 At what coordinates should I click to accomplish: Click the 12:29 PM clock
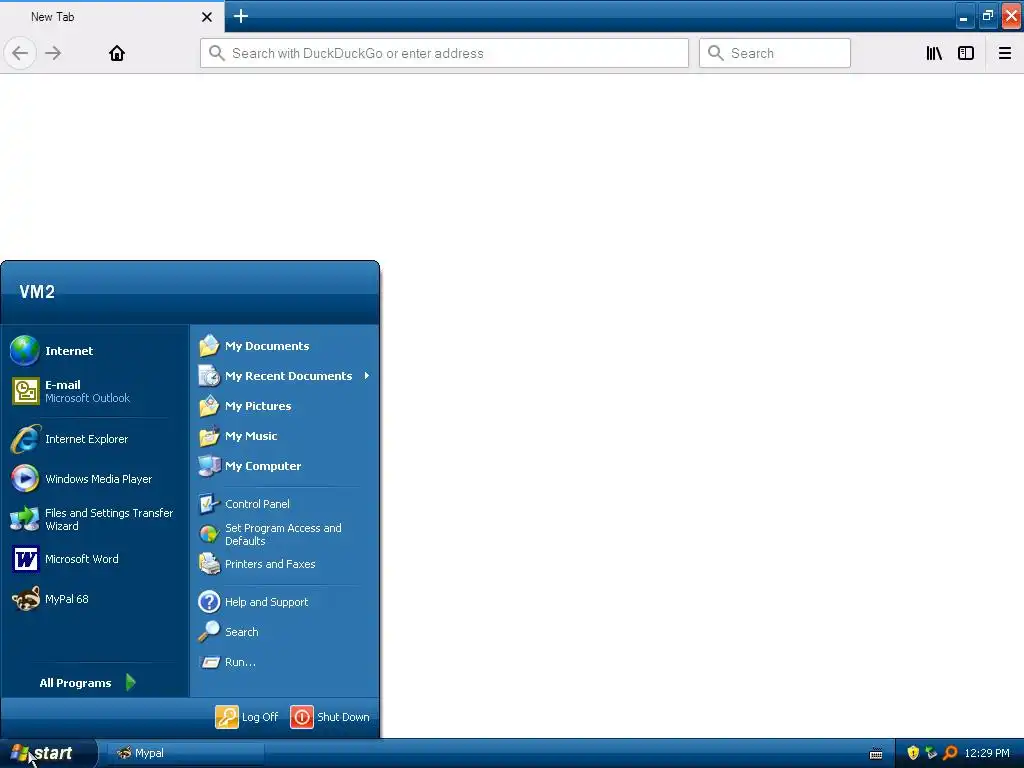pos(987,753)
